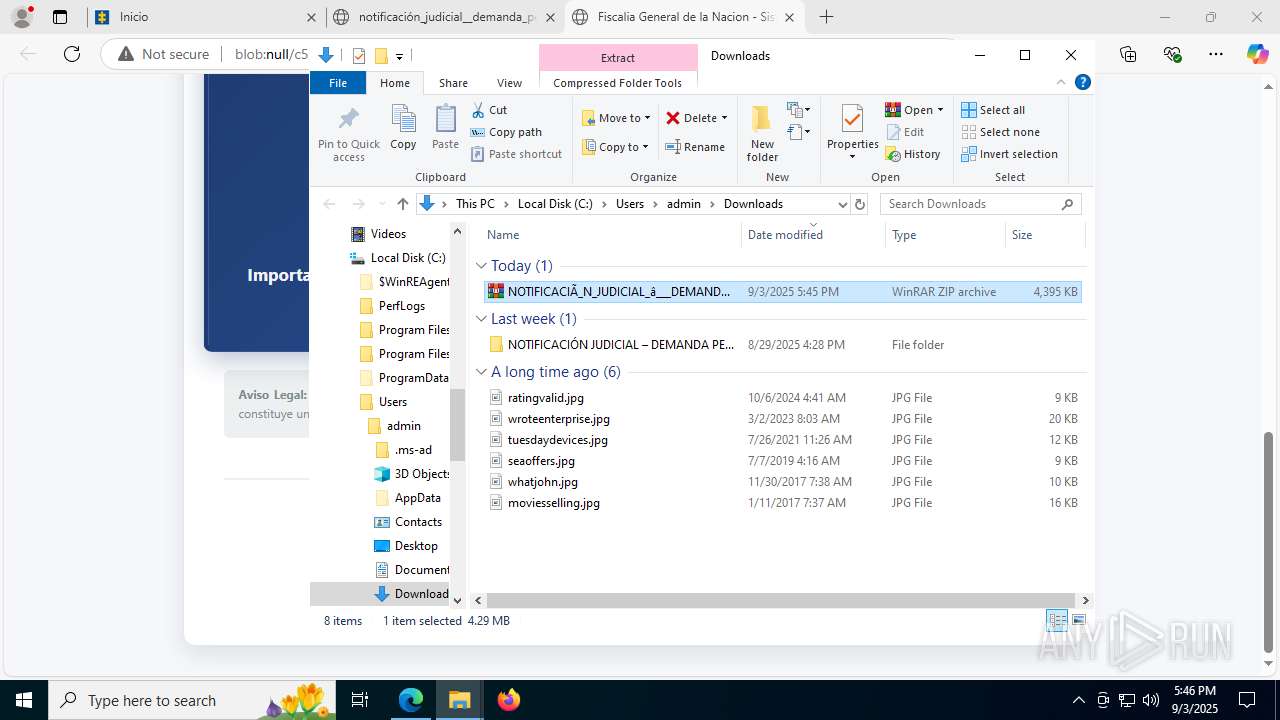Click the Search Downloads field
This screenshot has height=720, width=1280.
[x=980, y=204]
